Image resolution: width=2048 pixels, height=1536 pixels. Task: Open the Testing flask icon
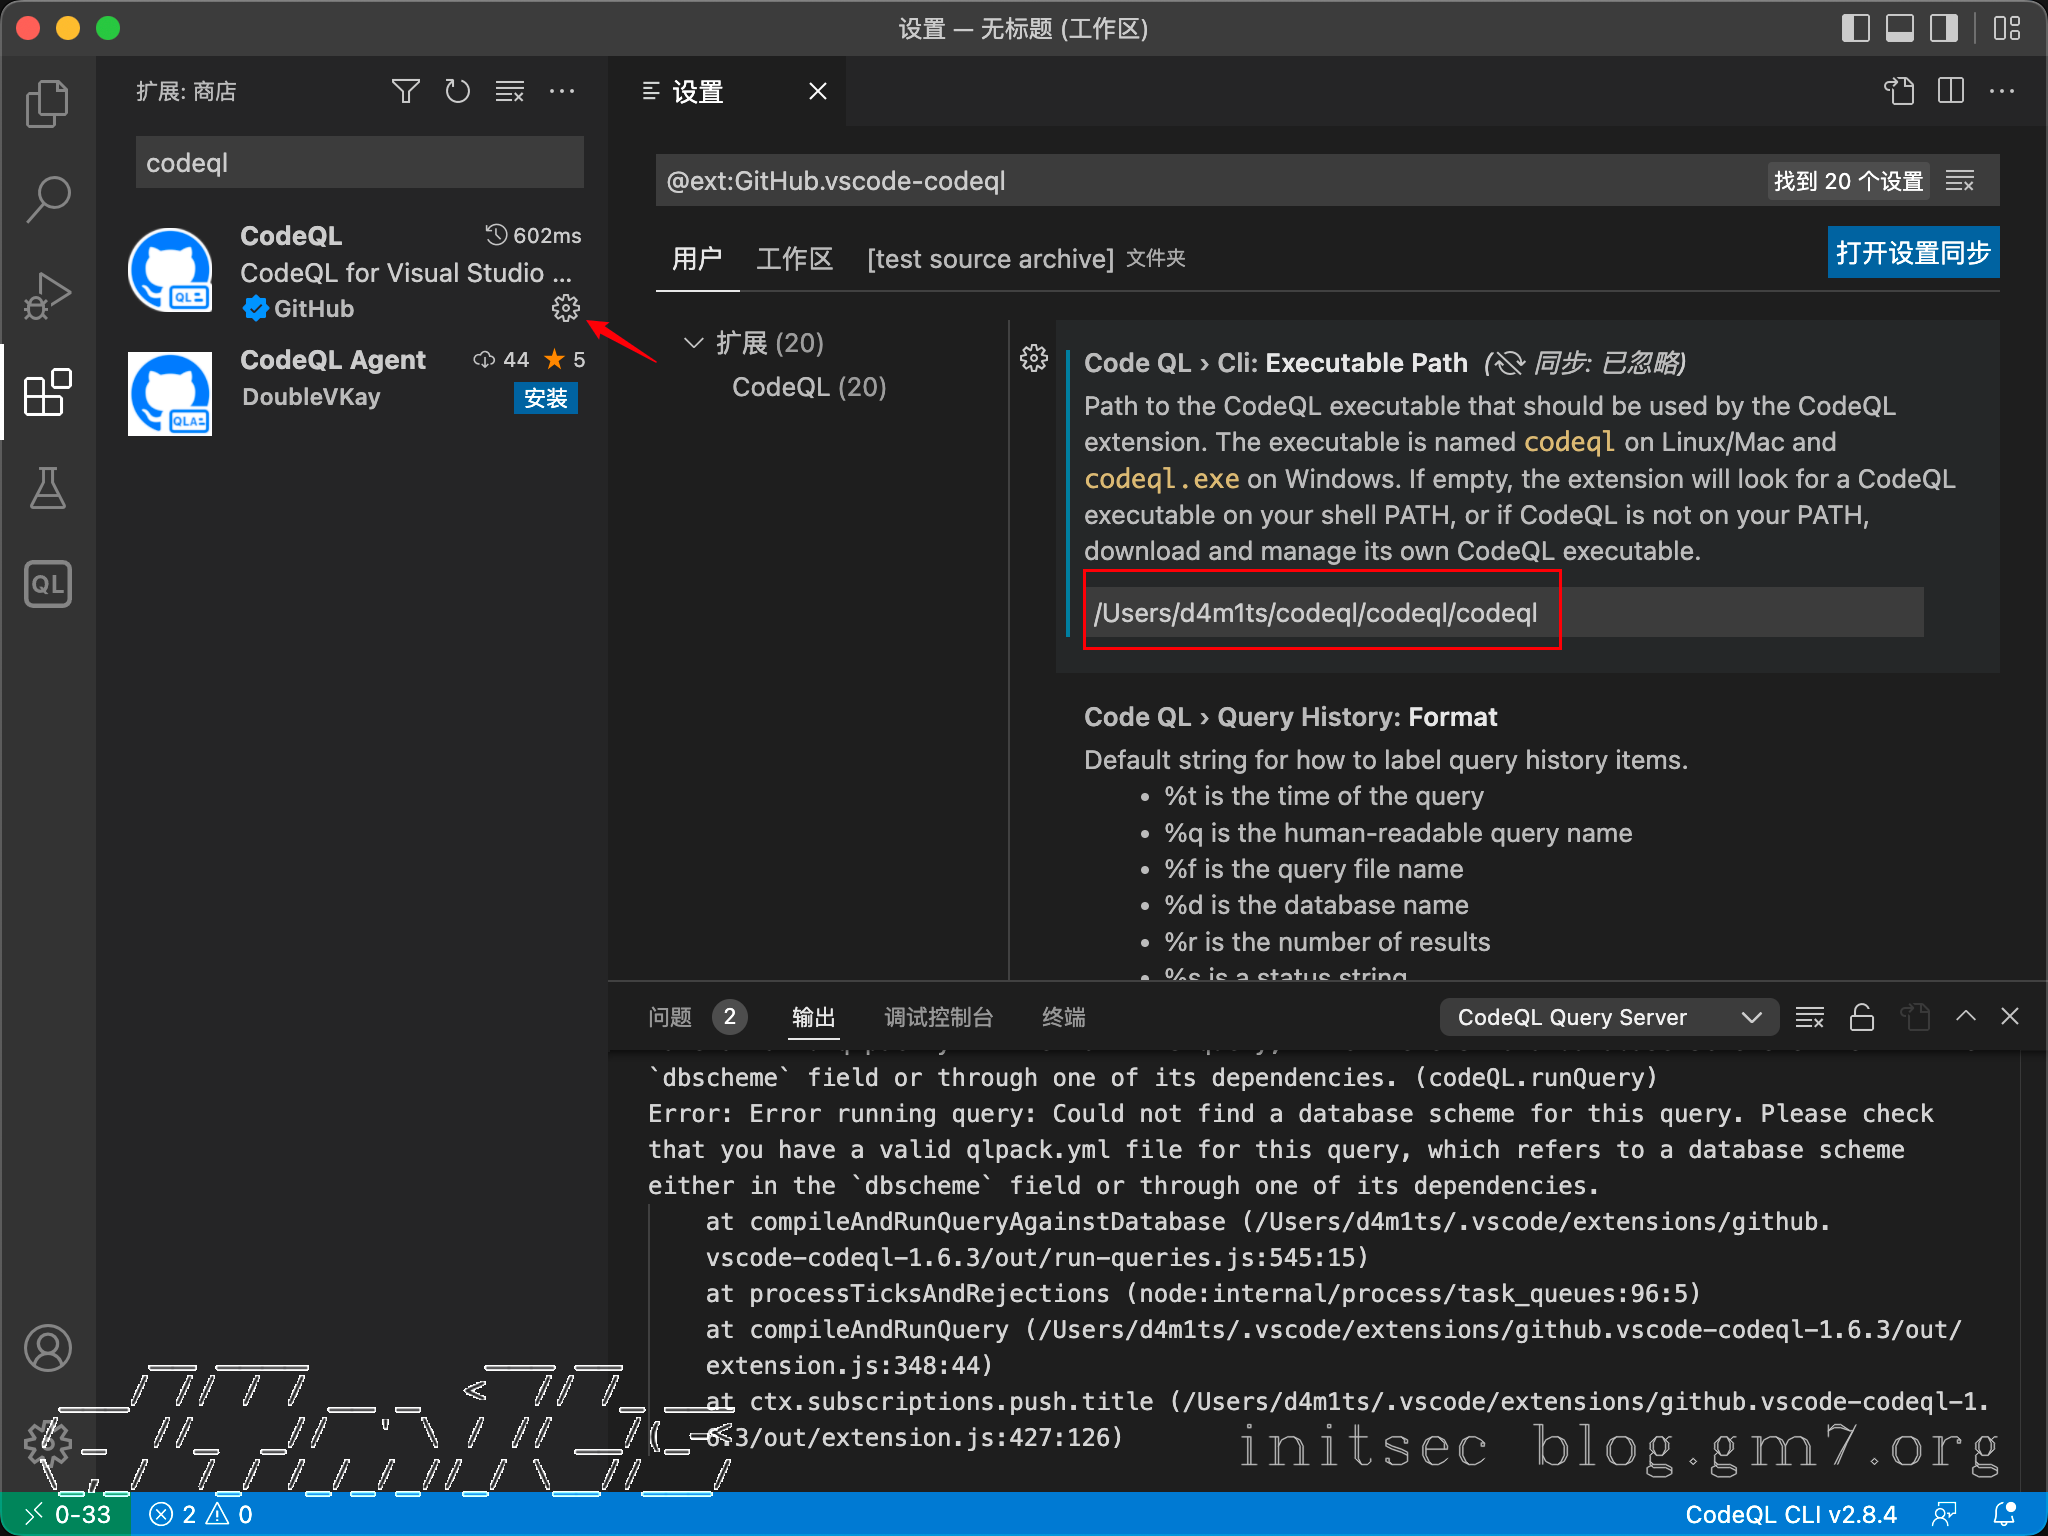point(47,488)
